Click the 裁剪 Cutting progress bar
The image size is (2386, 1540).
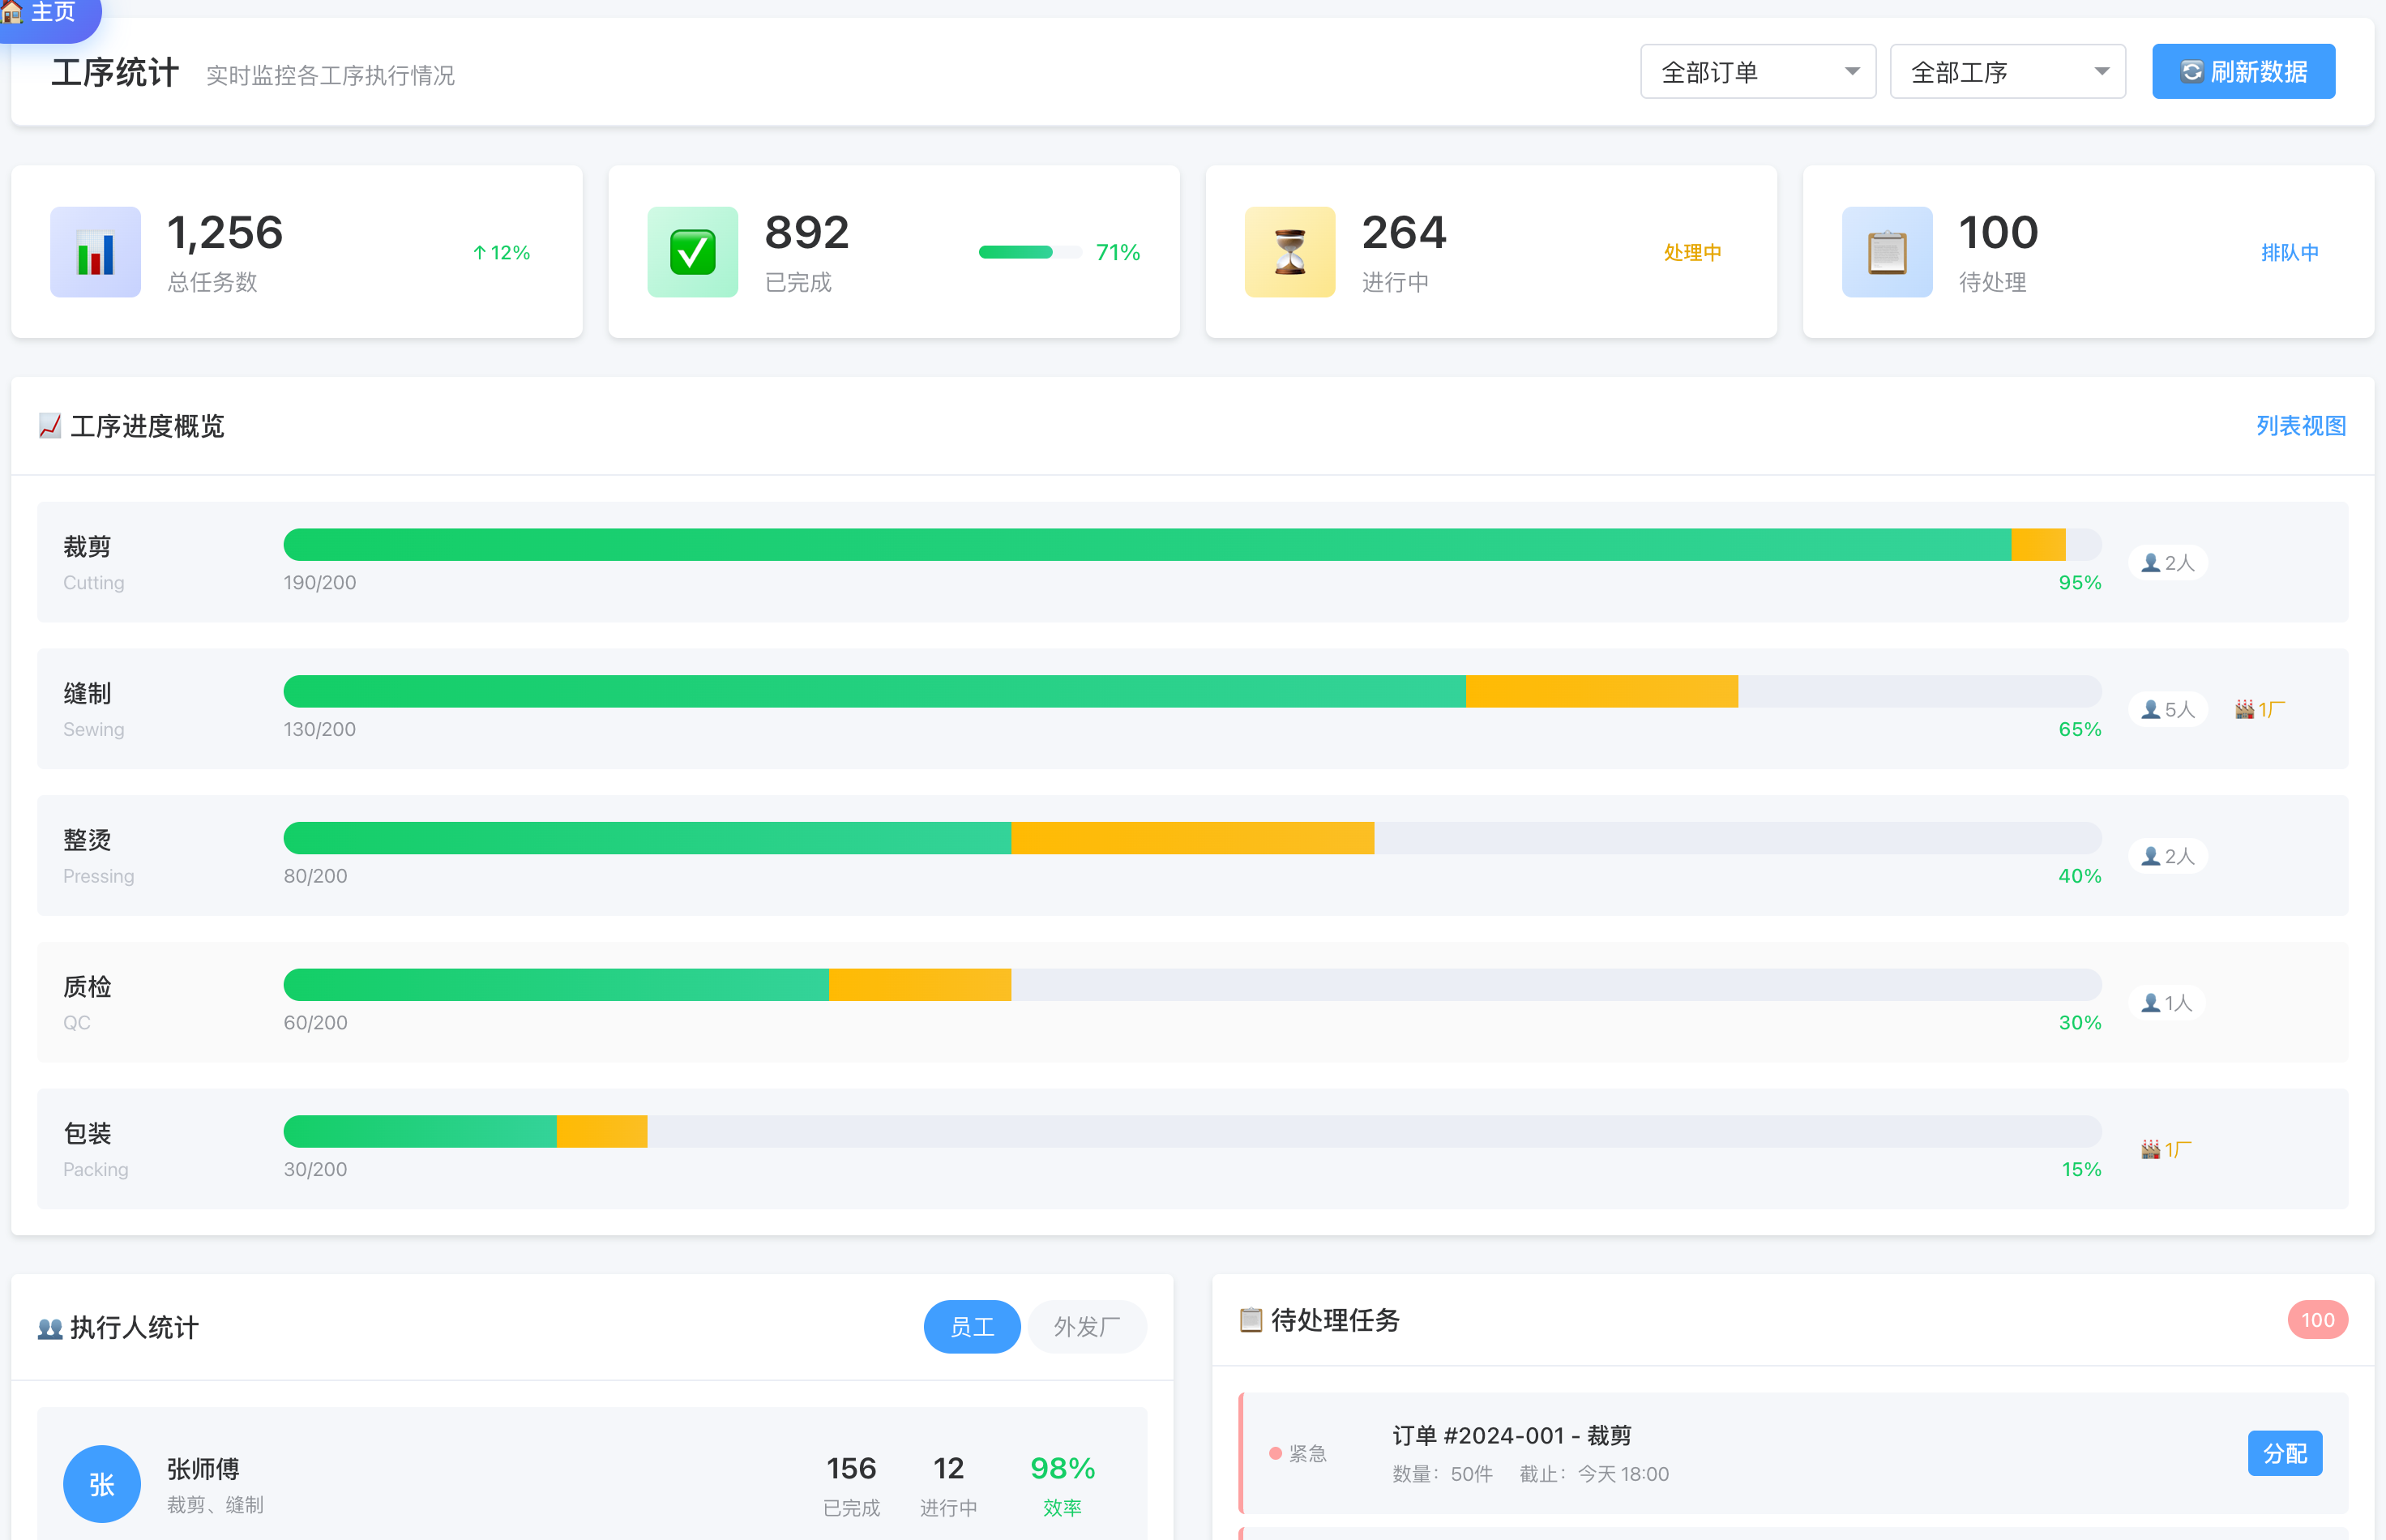coord(1191,544)
